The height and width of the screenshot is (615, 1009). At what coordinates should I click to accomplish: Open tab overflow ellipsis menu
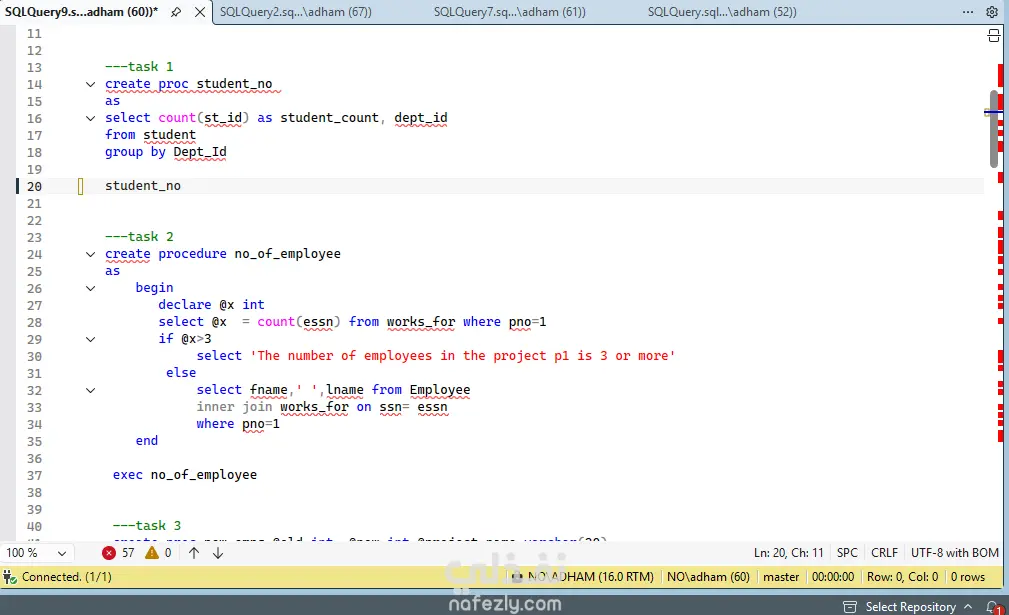968,12
